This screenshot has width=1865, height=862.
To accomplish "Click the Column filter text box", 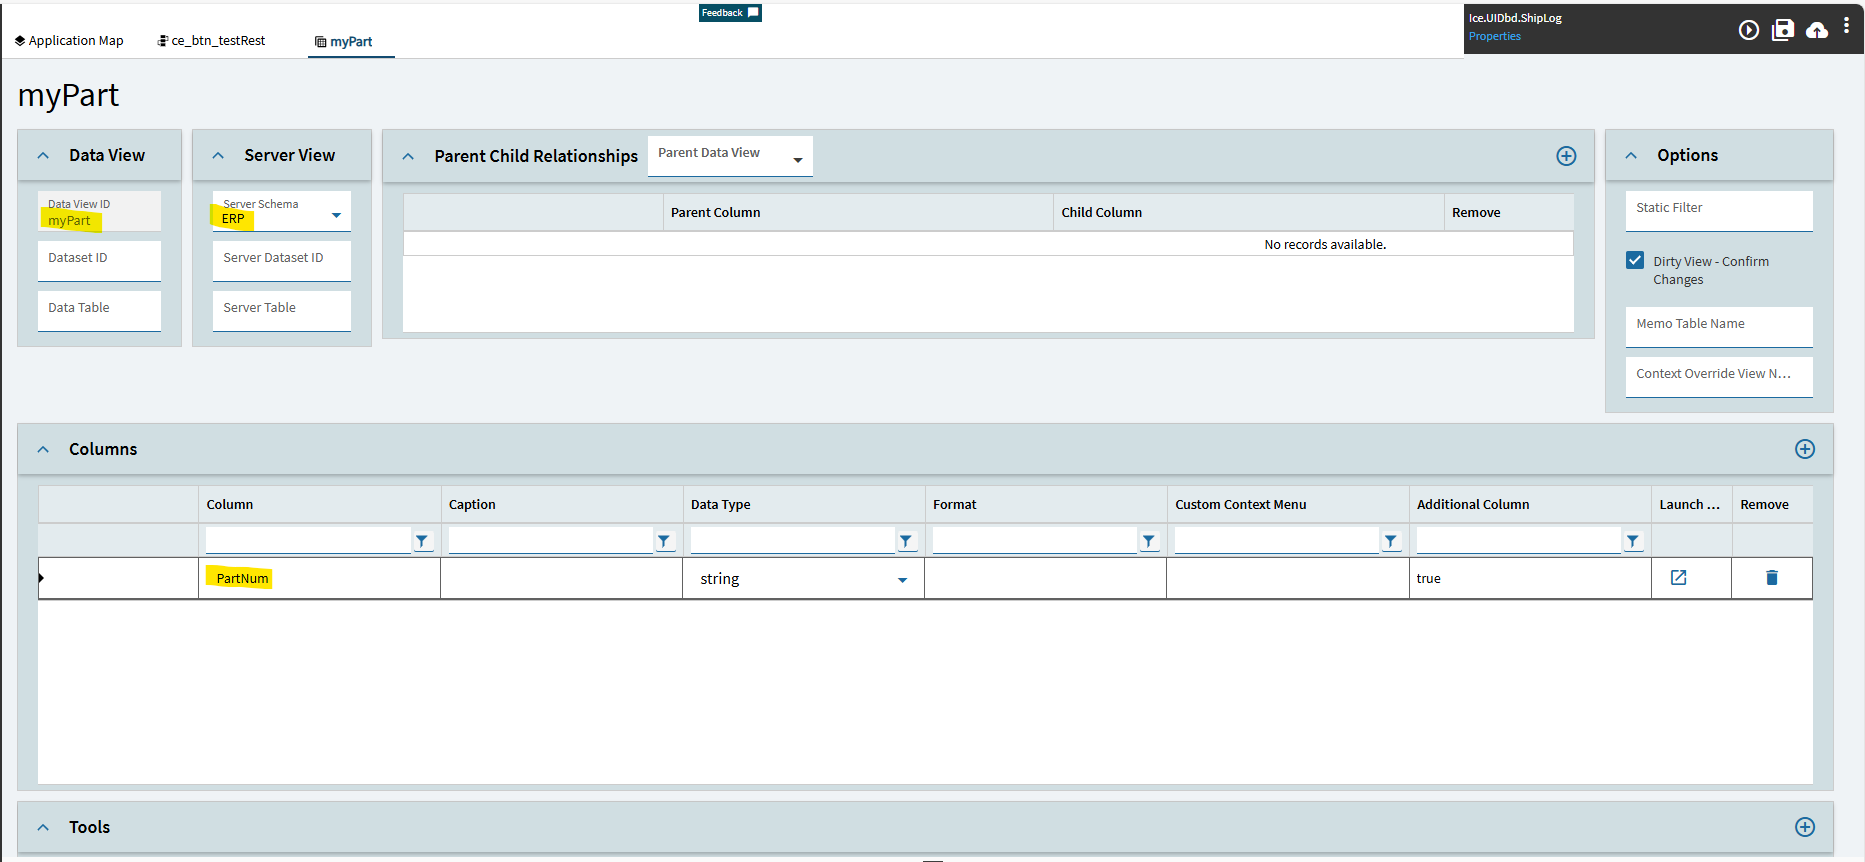I will click(x=308, y=540).
